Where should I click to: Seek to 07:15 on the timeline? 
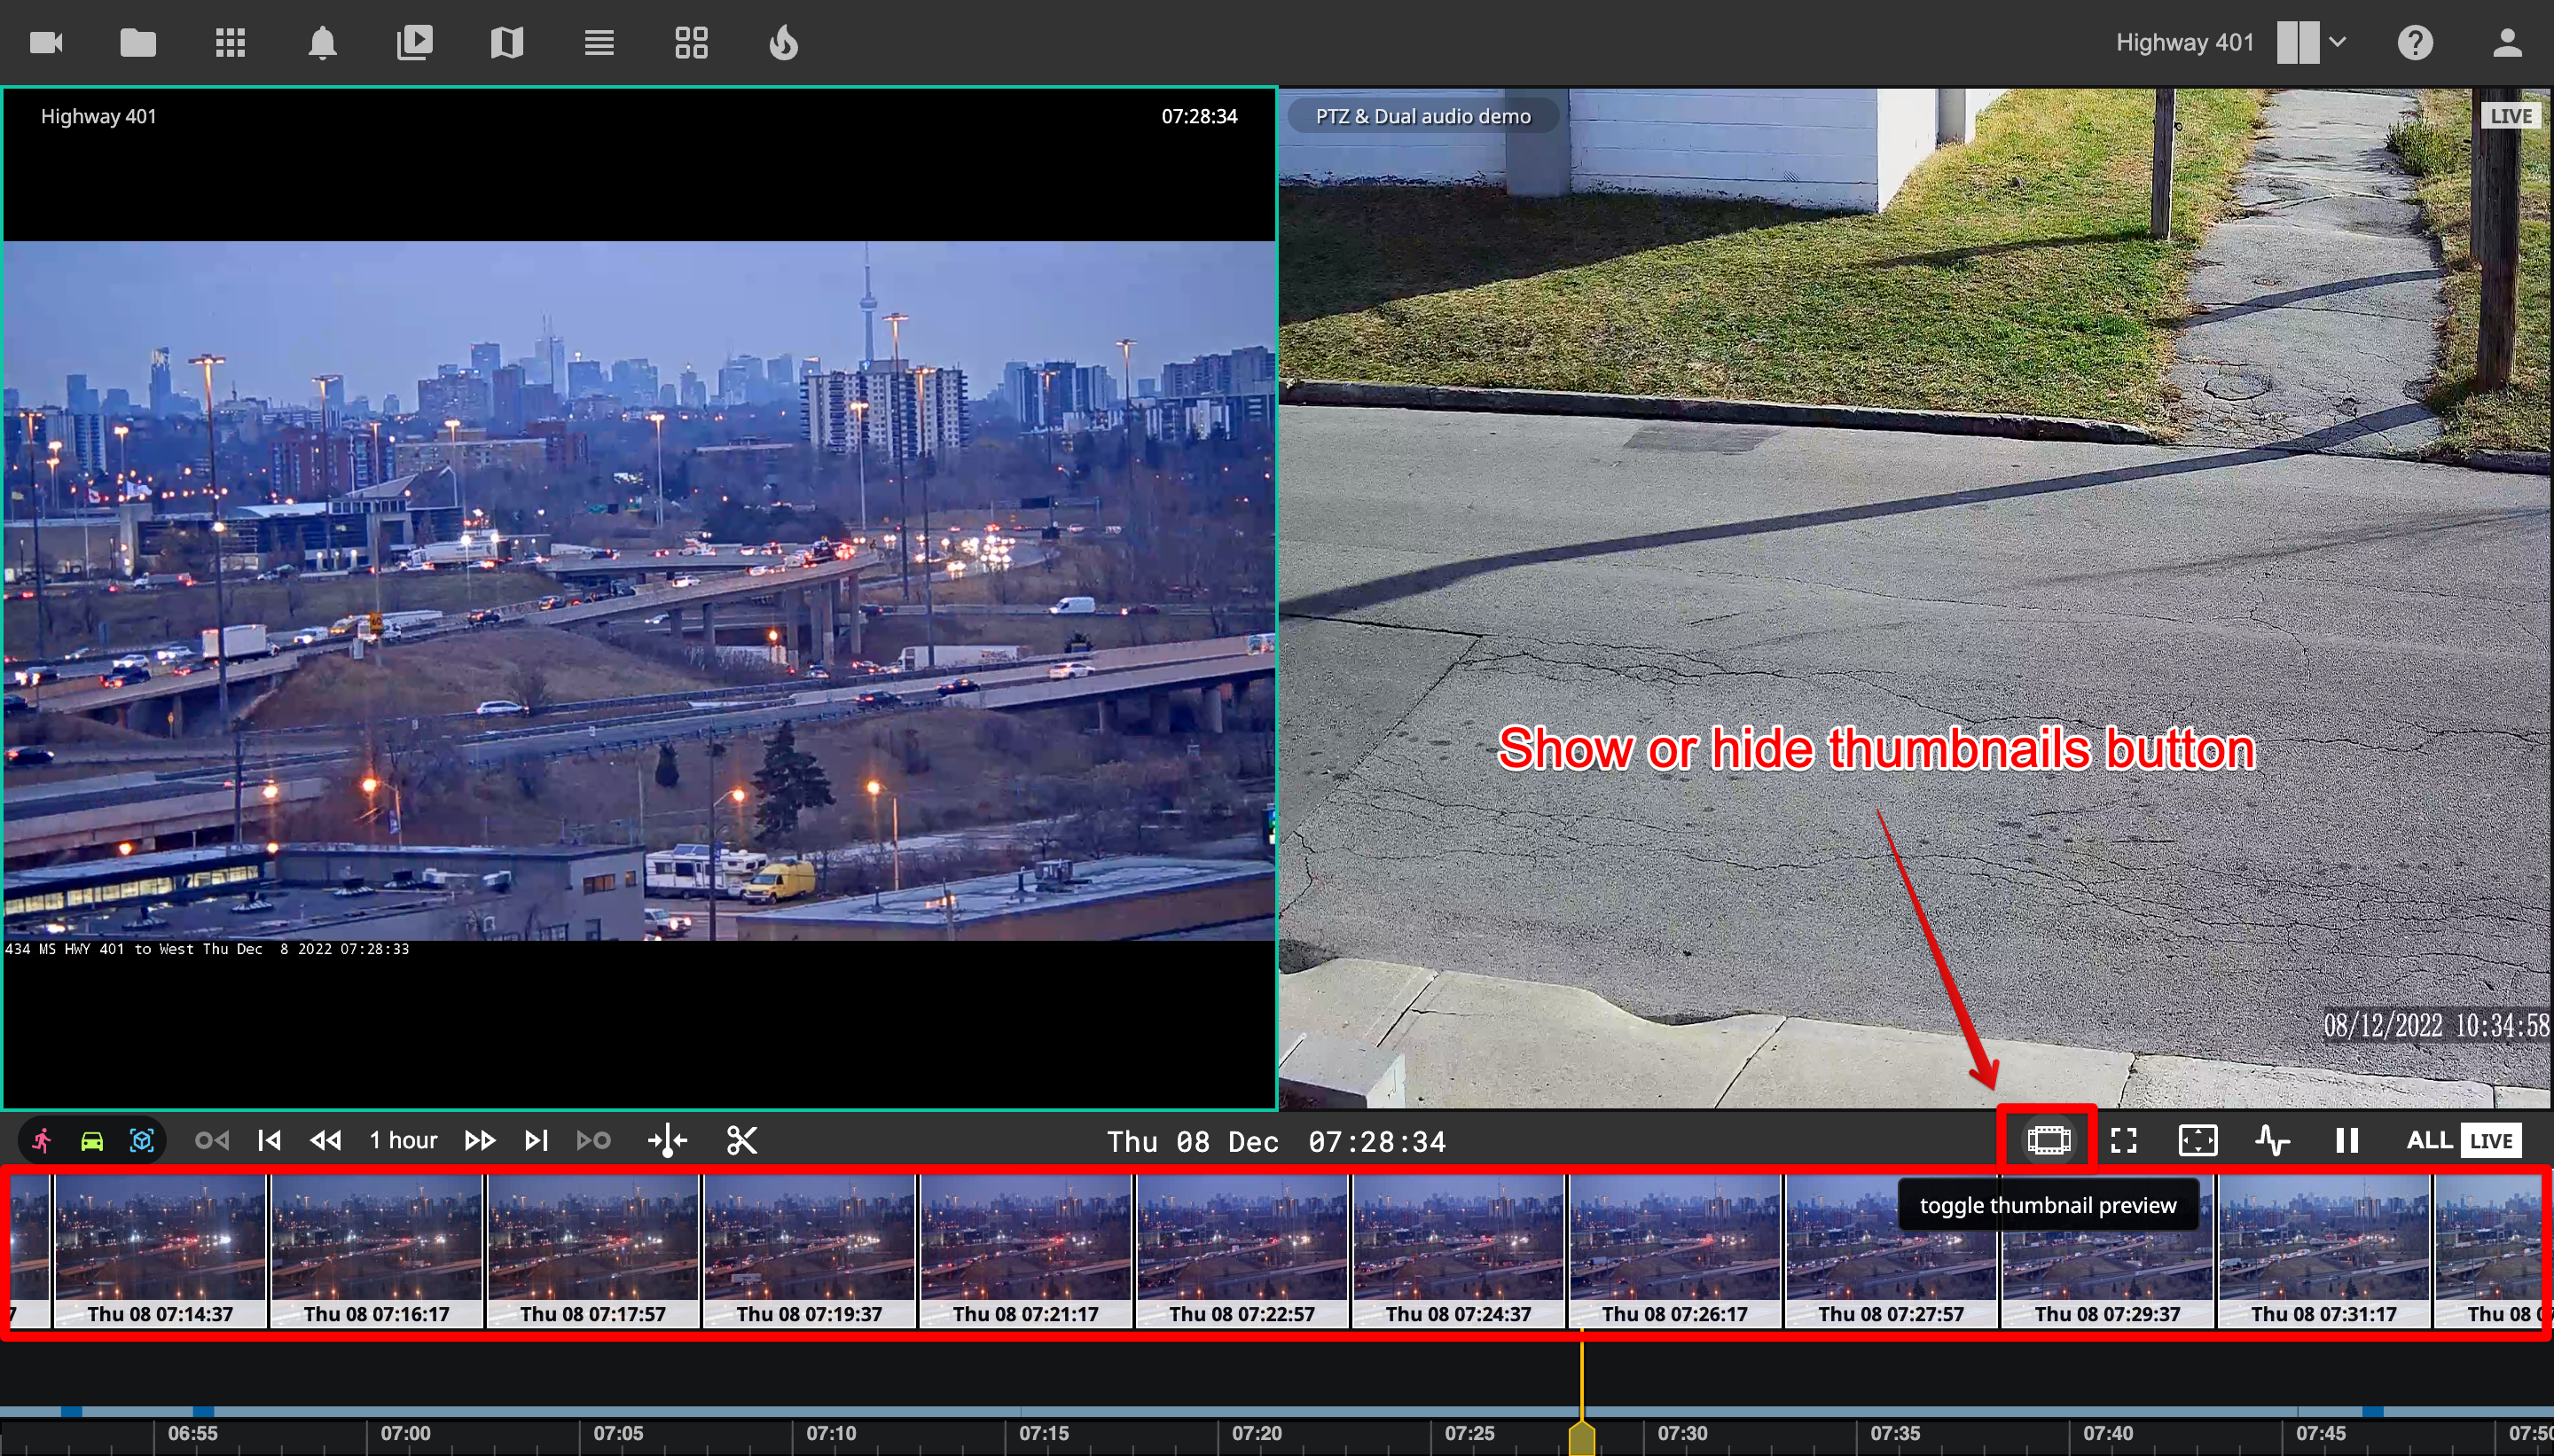(x=1044, y=1433)
